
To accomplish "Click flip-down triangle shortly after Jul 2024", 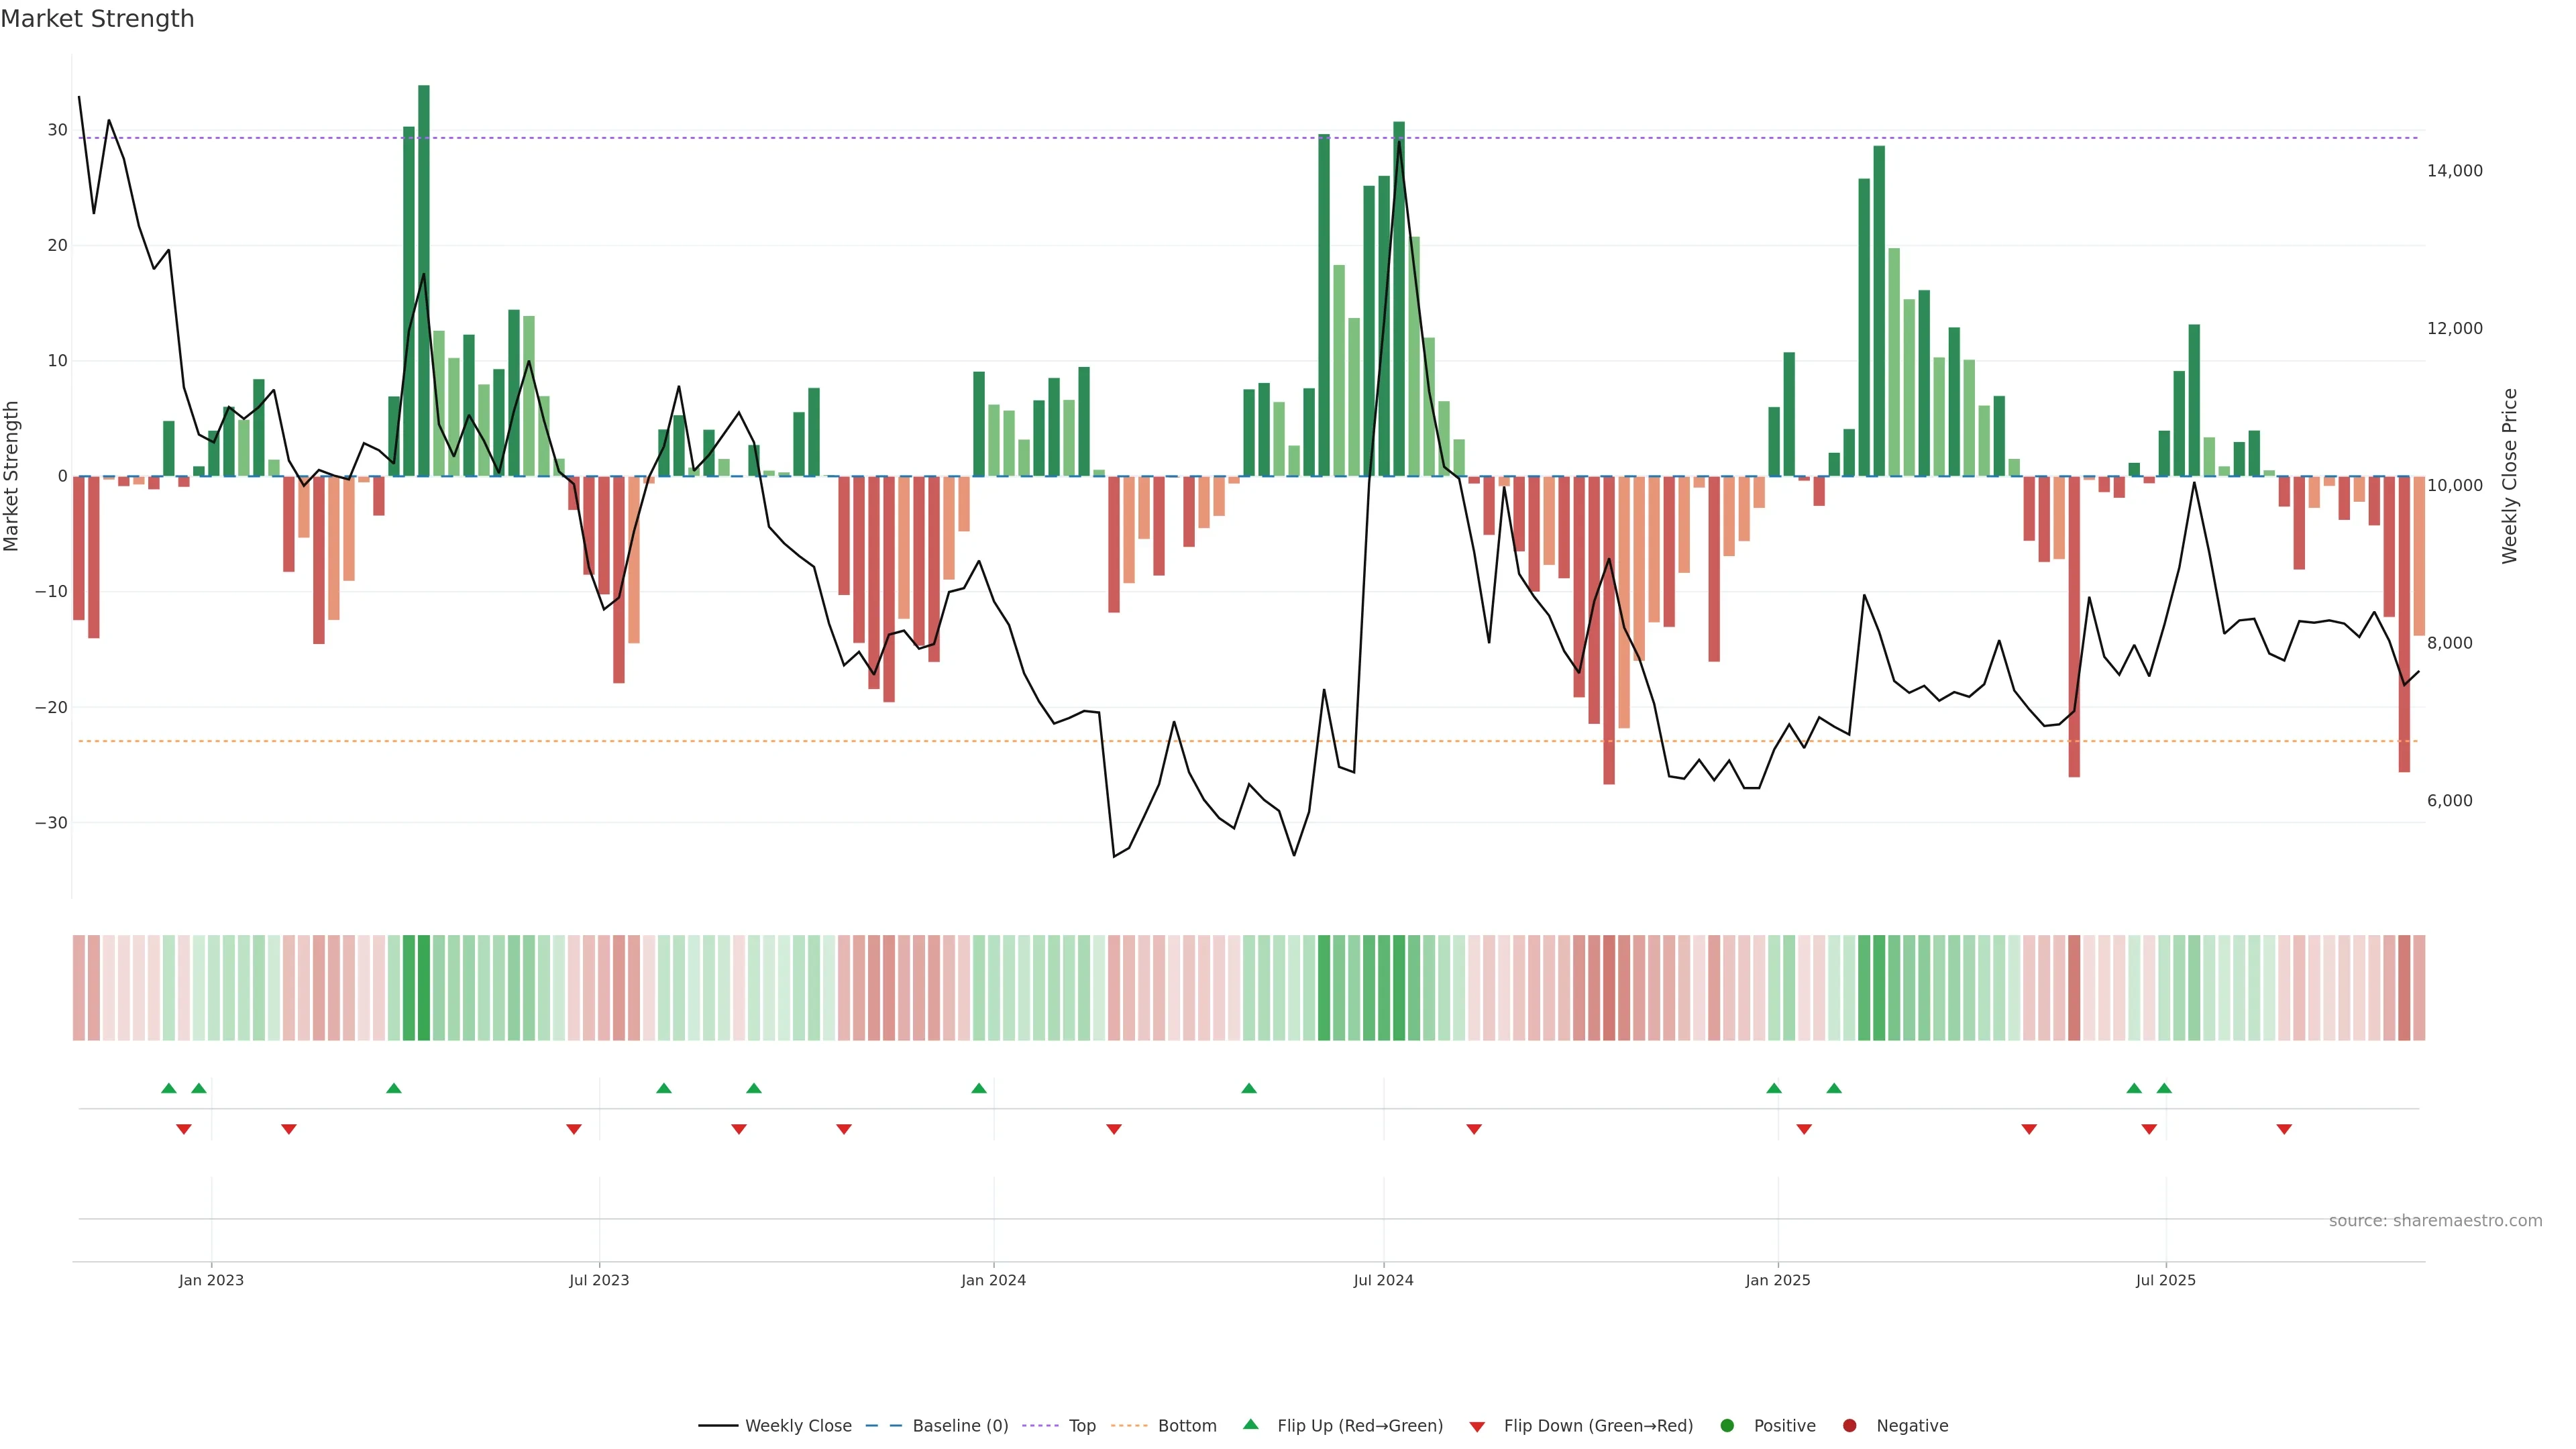I will point(1474,1129).
